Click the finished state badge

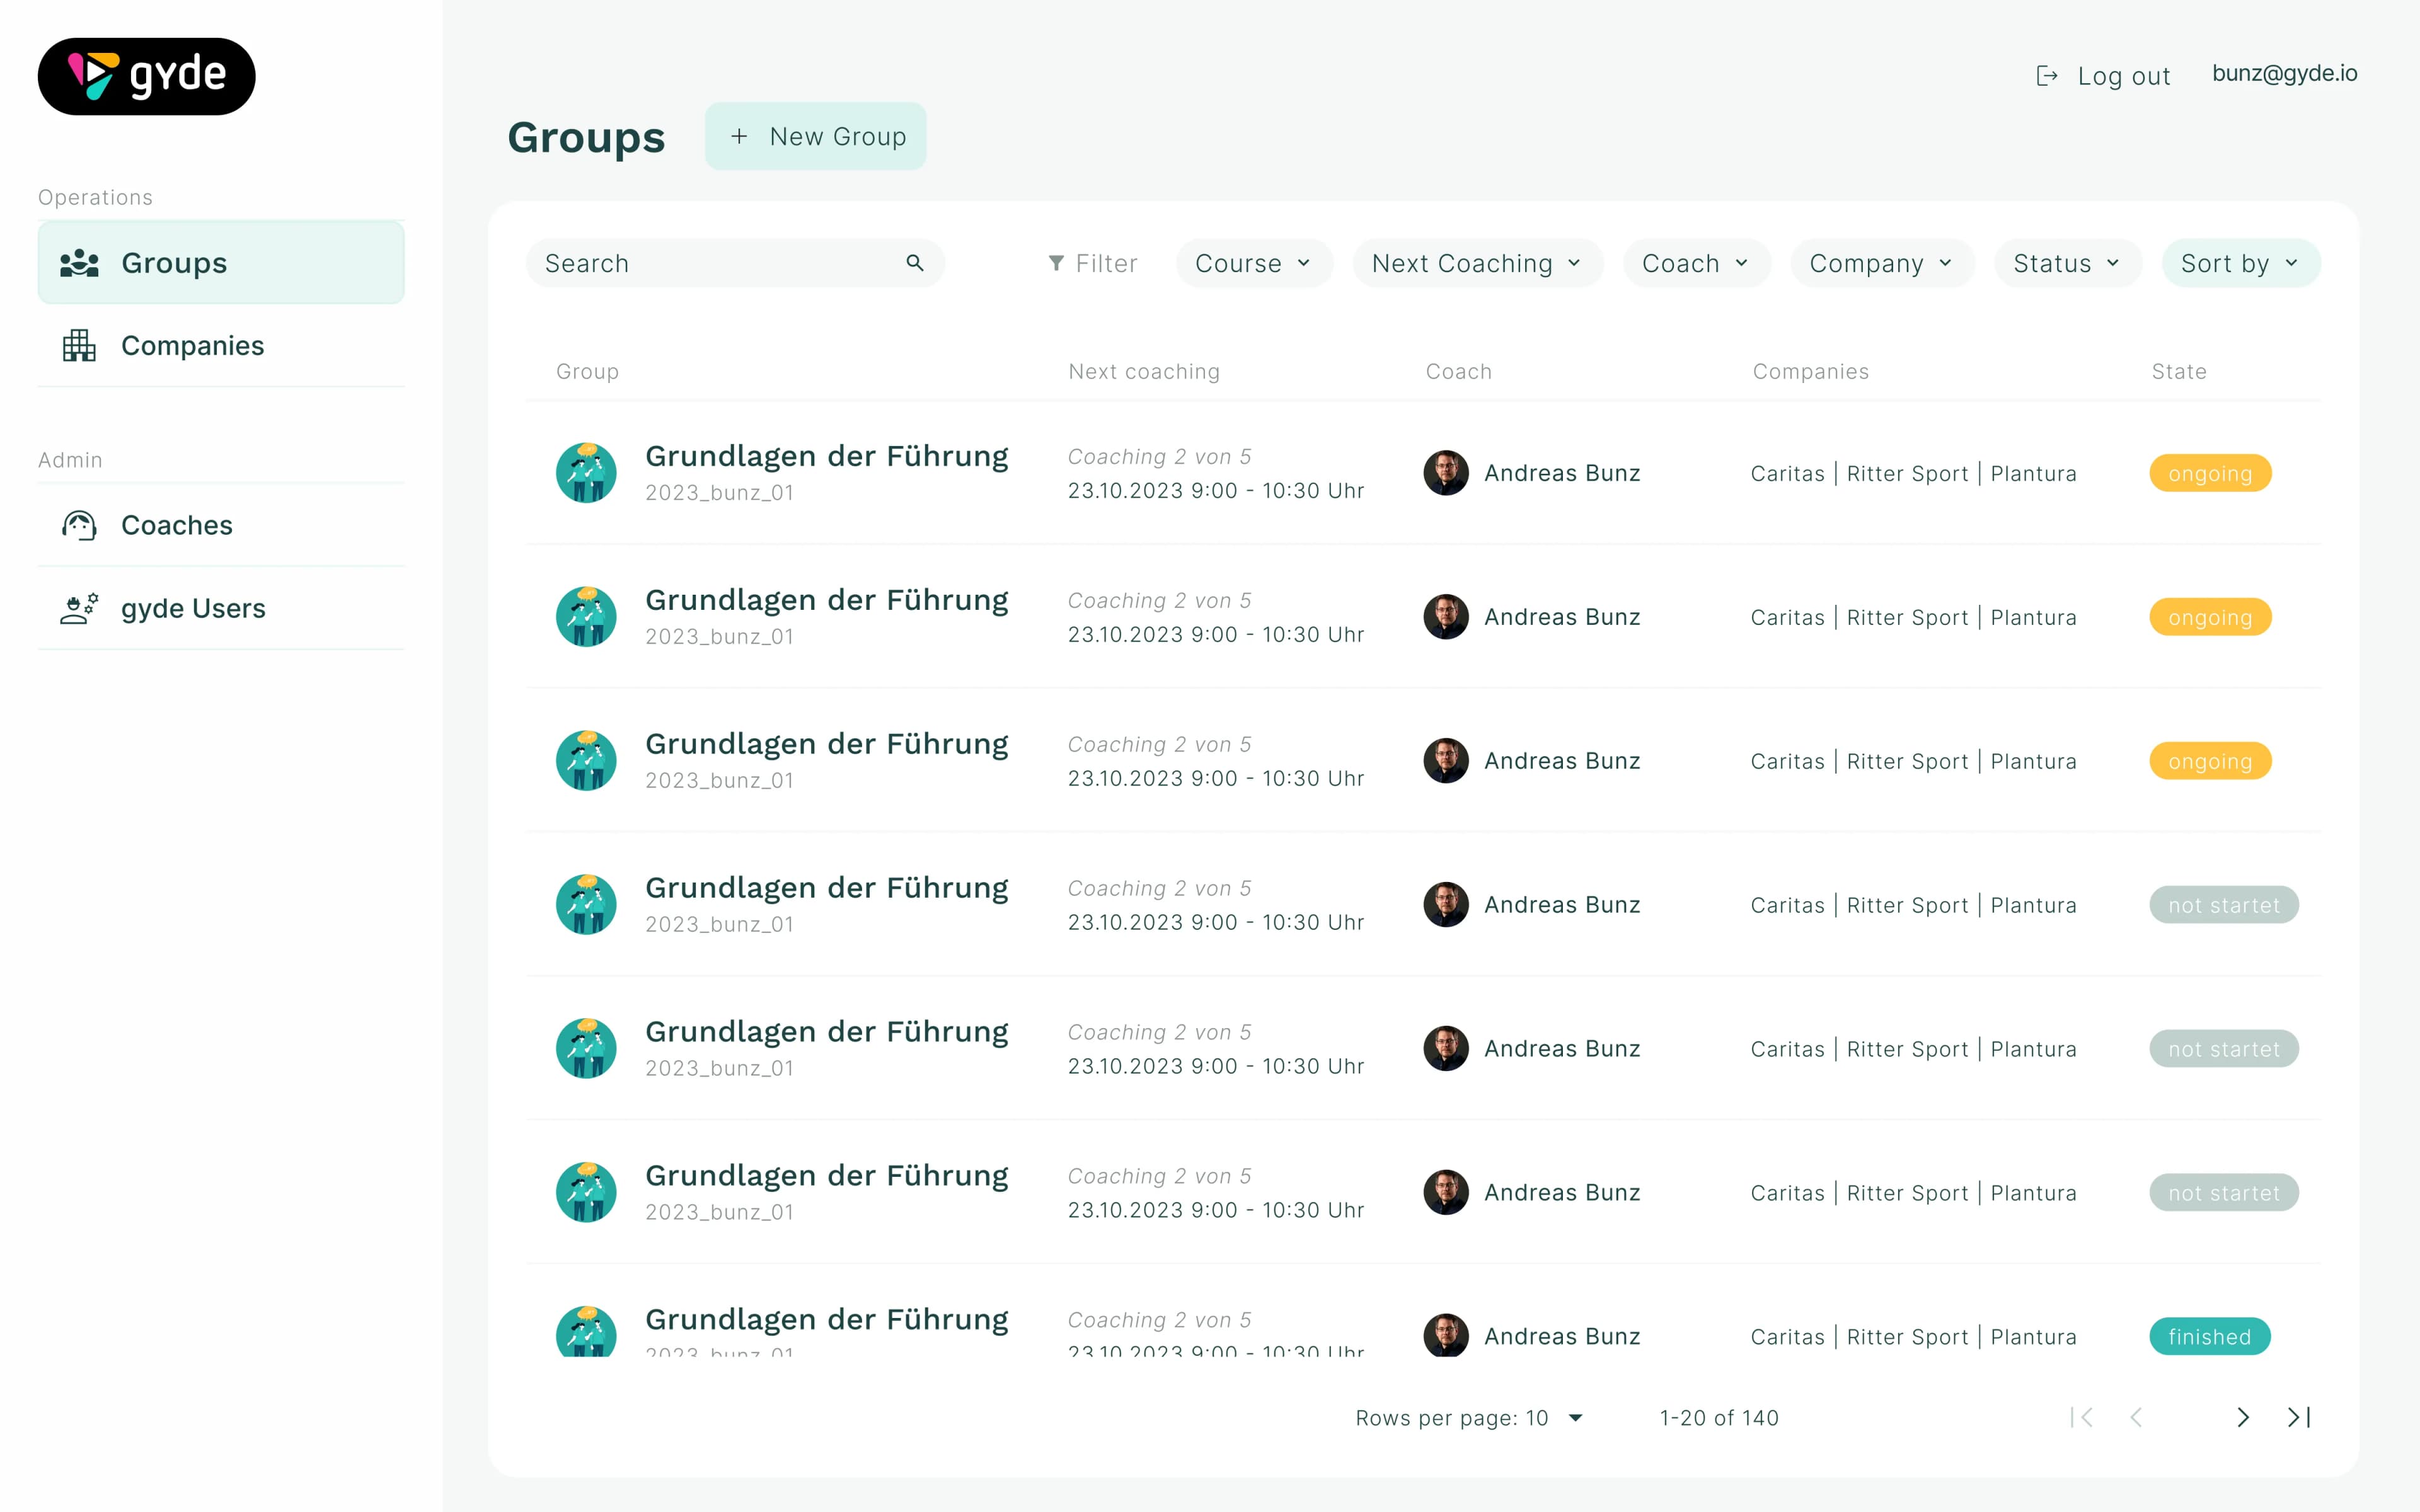tap(2209, 1336)
